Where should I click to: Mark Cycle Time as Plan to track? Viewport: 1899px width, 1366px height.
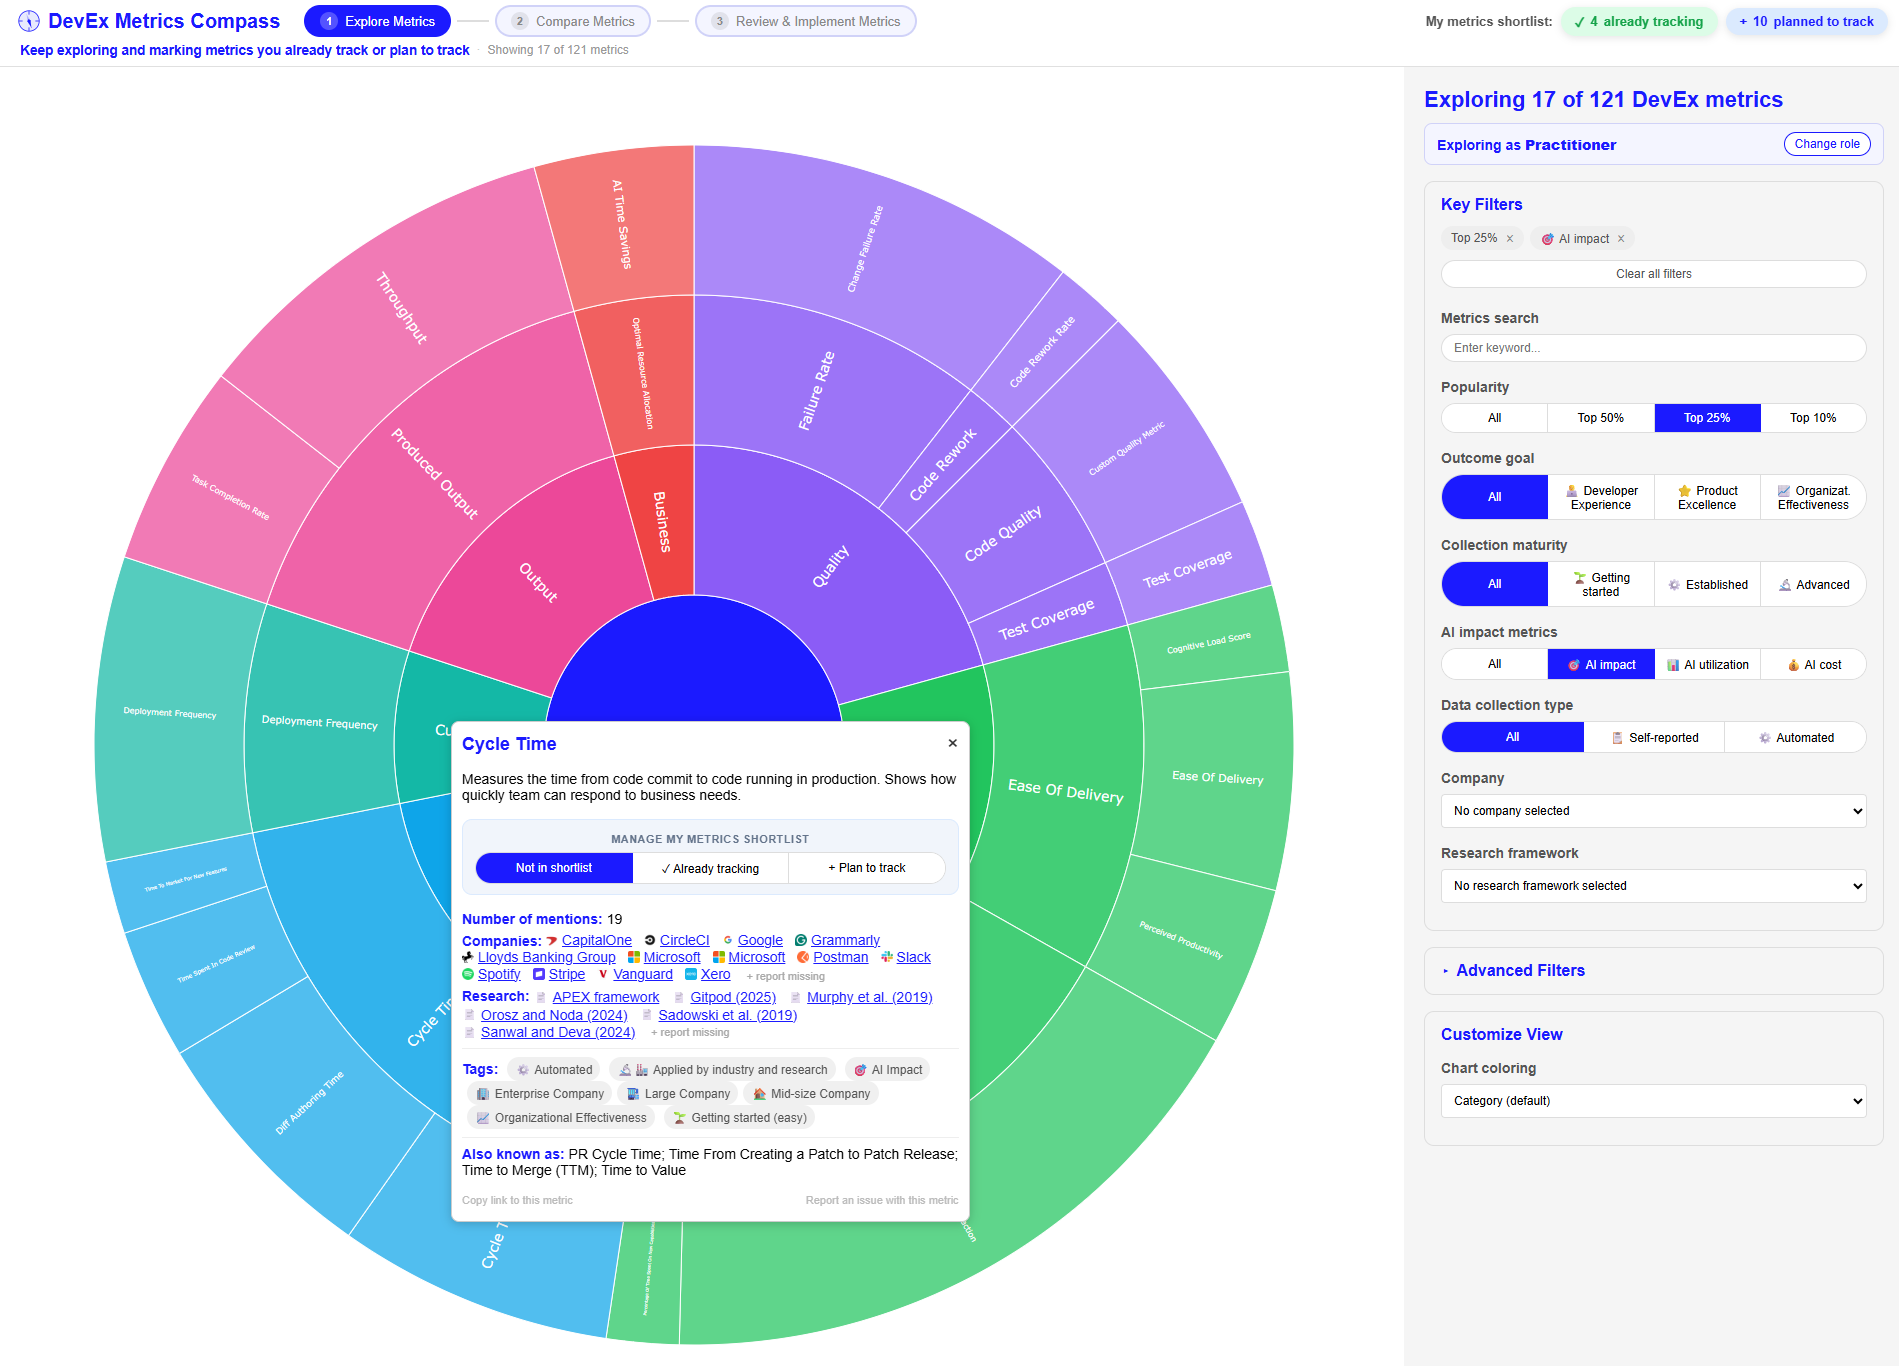pyautogui.click(x=867, y=868)
